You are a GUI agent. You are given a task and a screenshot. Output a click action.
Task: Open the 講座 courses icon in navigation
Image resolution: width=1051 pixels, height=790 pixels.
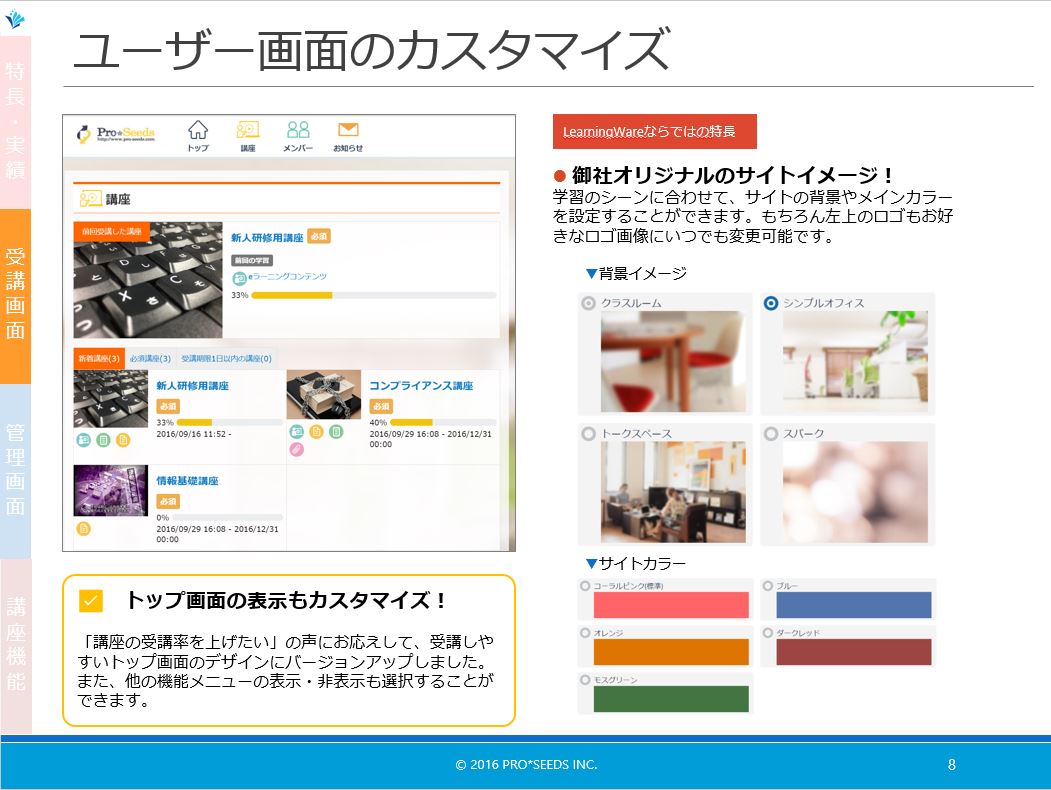point(248,130)
